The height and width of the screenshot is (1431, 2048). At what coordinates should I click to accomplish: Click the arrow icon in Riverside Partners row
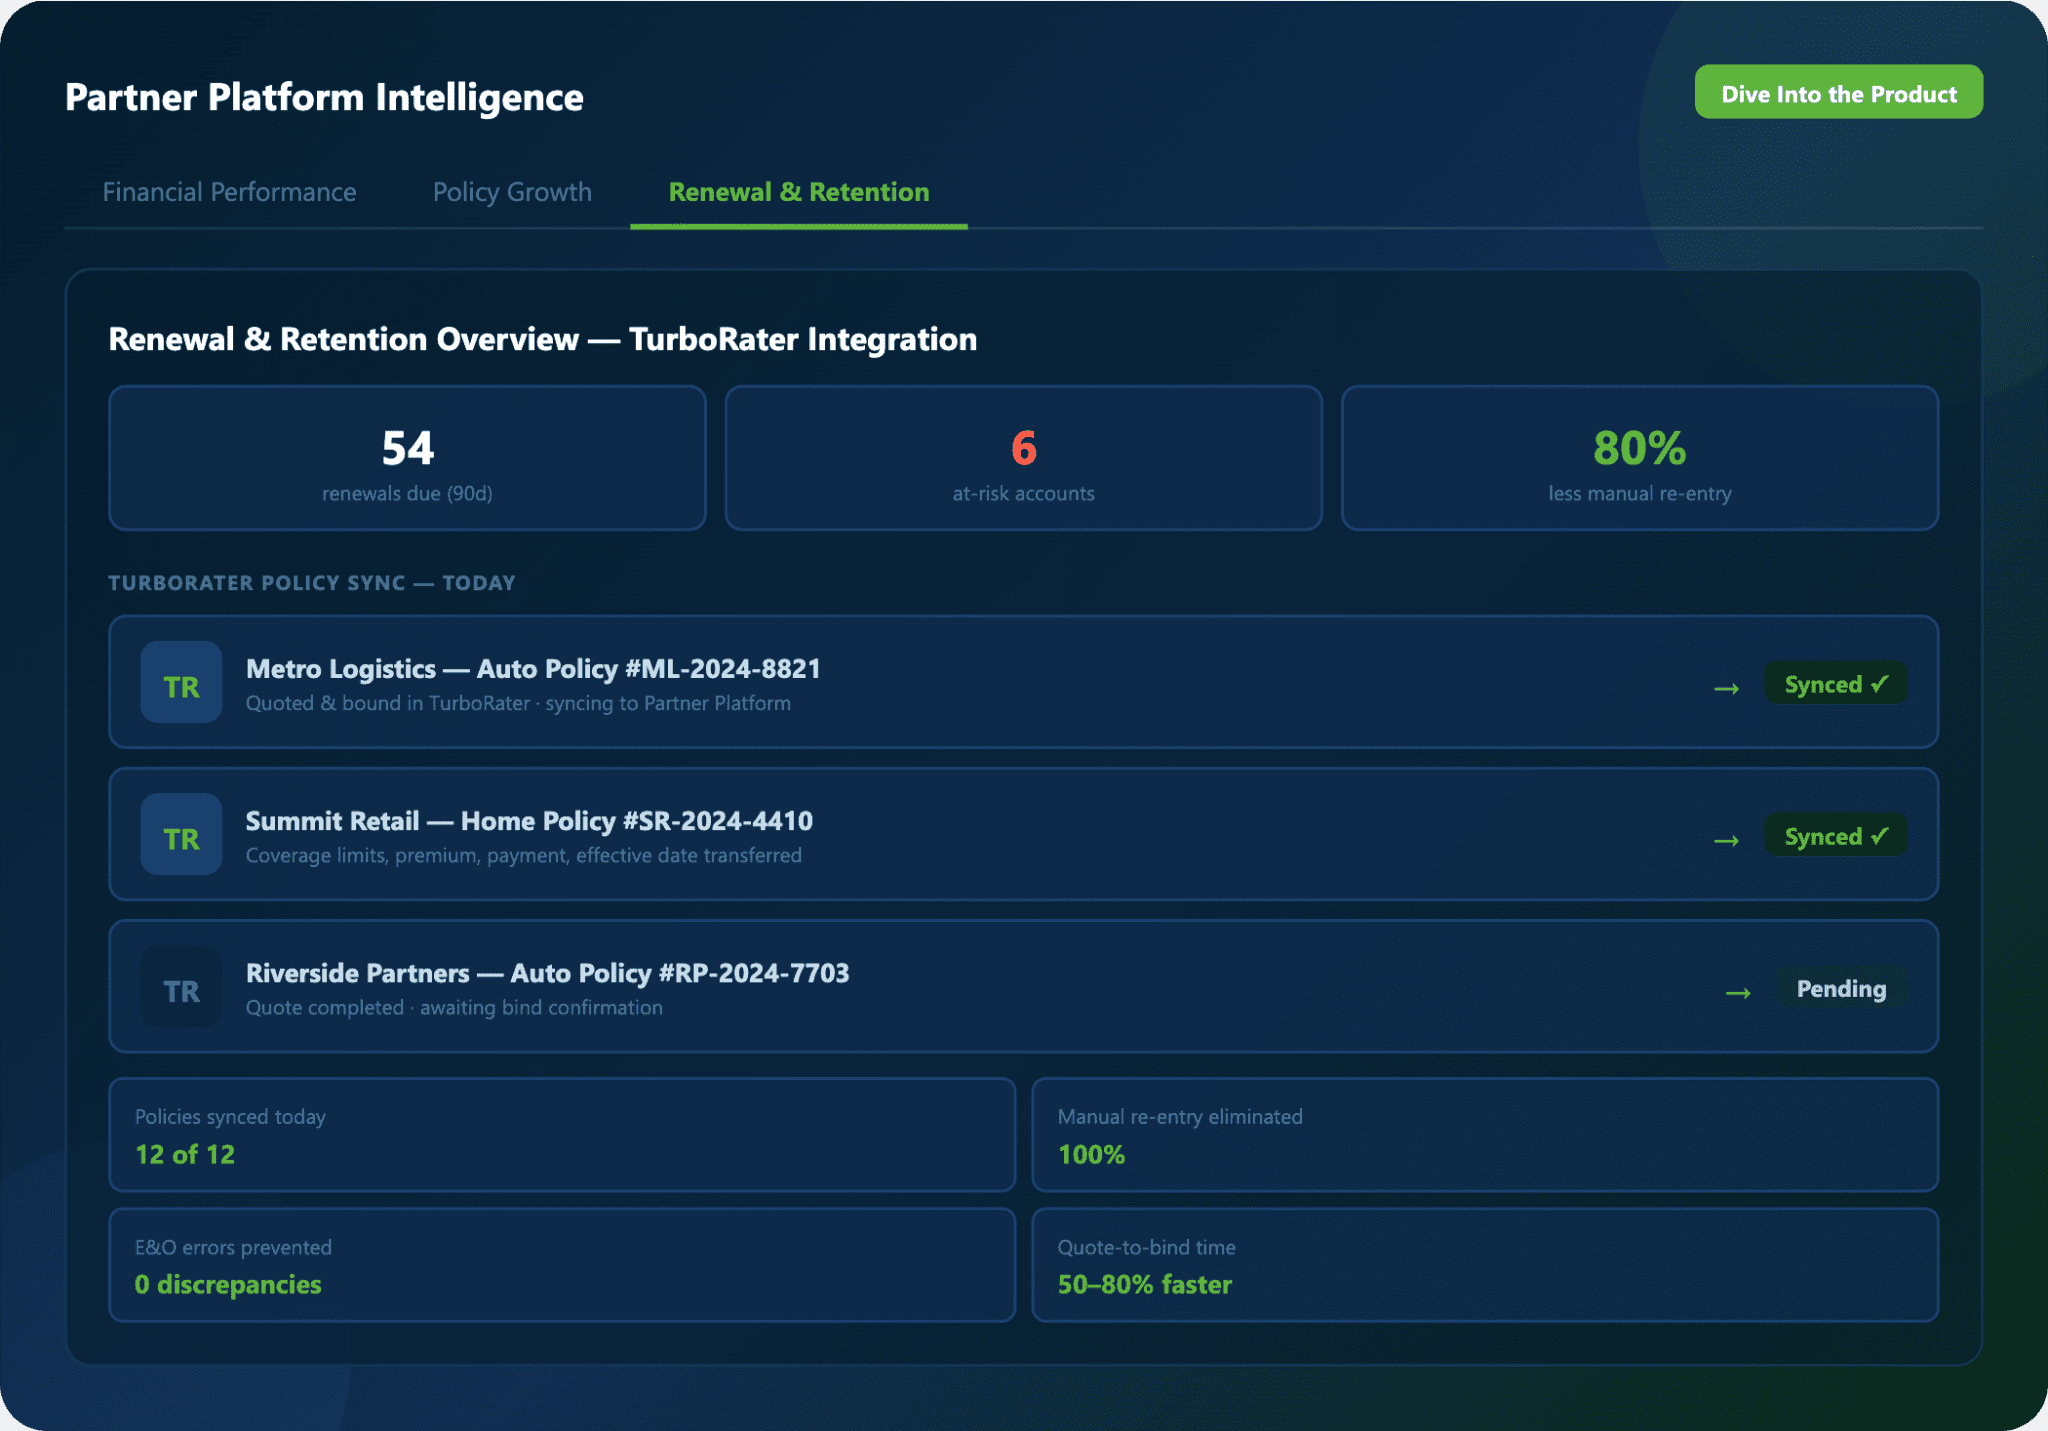(x=1738, y=992)
